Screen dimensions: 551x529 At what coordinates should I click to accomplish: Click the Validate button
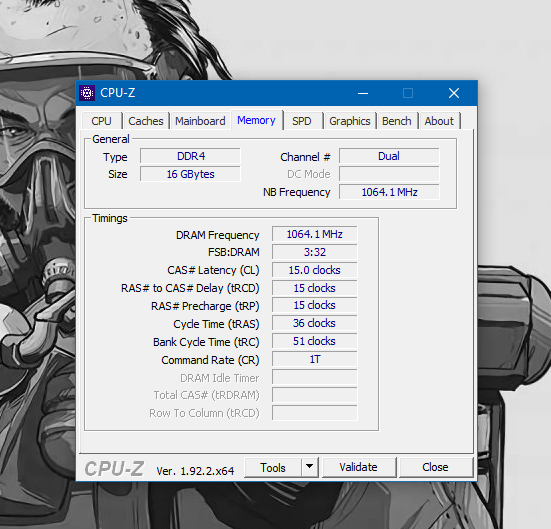tap(359, 467)
